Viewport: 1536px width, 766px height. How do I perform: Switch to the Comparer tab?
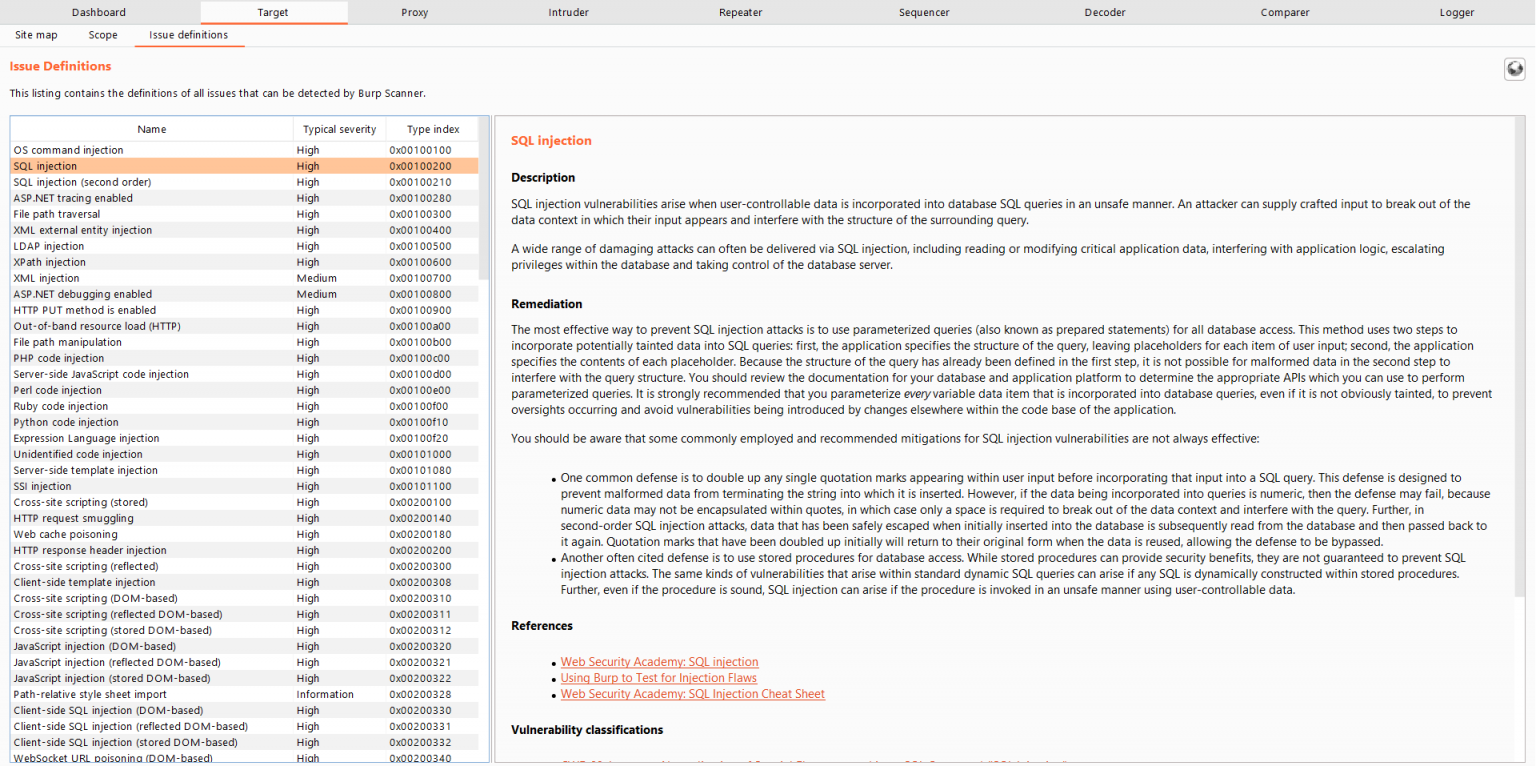1285,12
